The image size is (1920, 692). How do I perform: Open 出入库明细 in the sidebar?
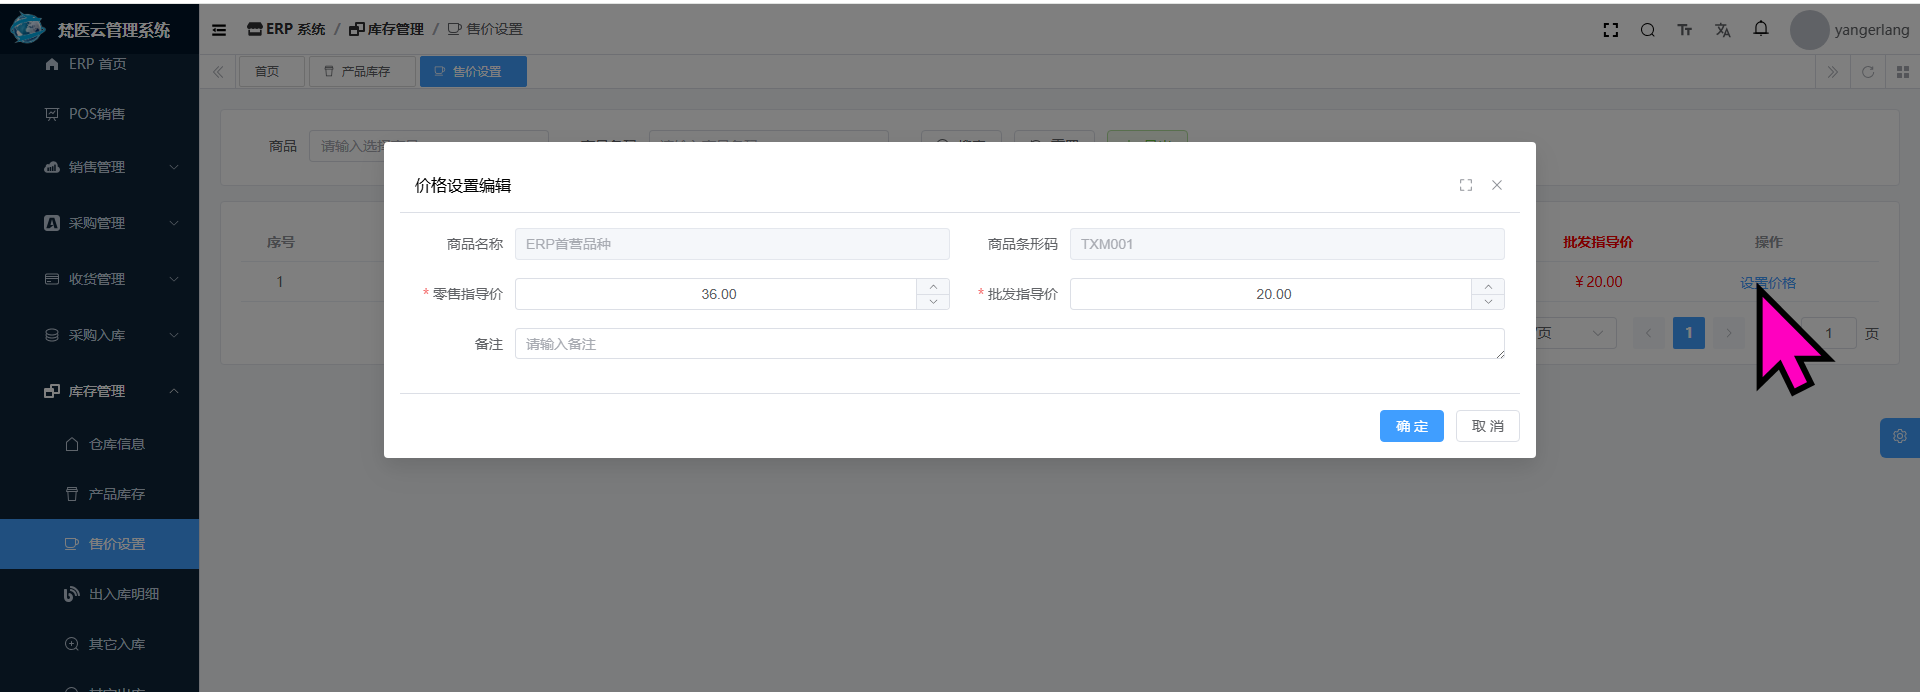[x=123, y=594]
